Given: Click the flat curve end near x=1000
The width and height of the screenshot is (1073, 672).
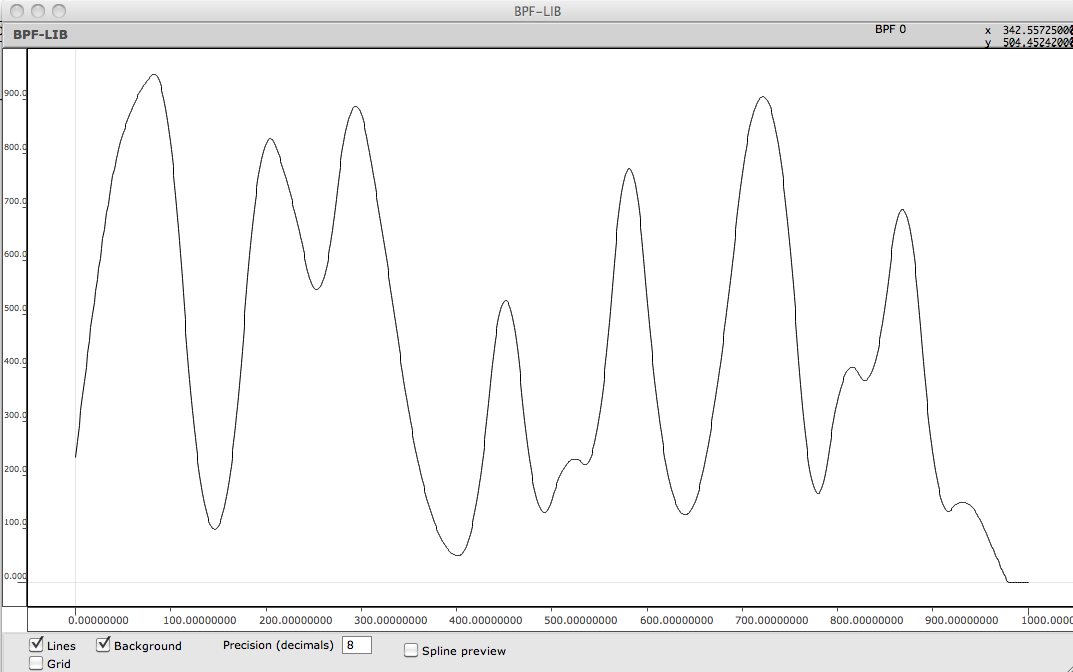Looking at the screenshot, I should pyautogui.click(x=1018, y=581).
